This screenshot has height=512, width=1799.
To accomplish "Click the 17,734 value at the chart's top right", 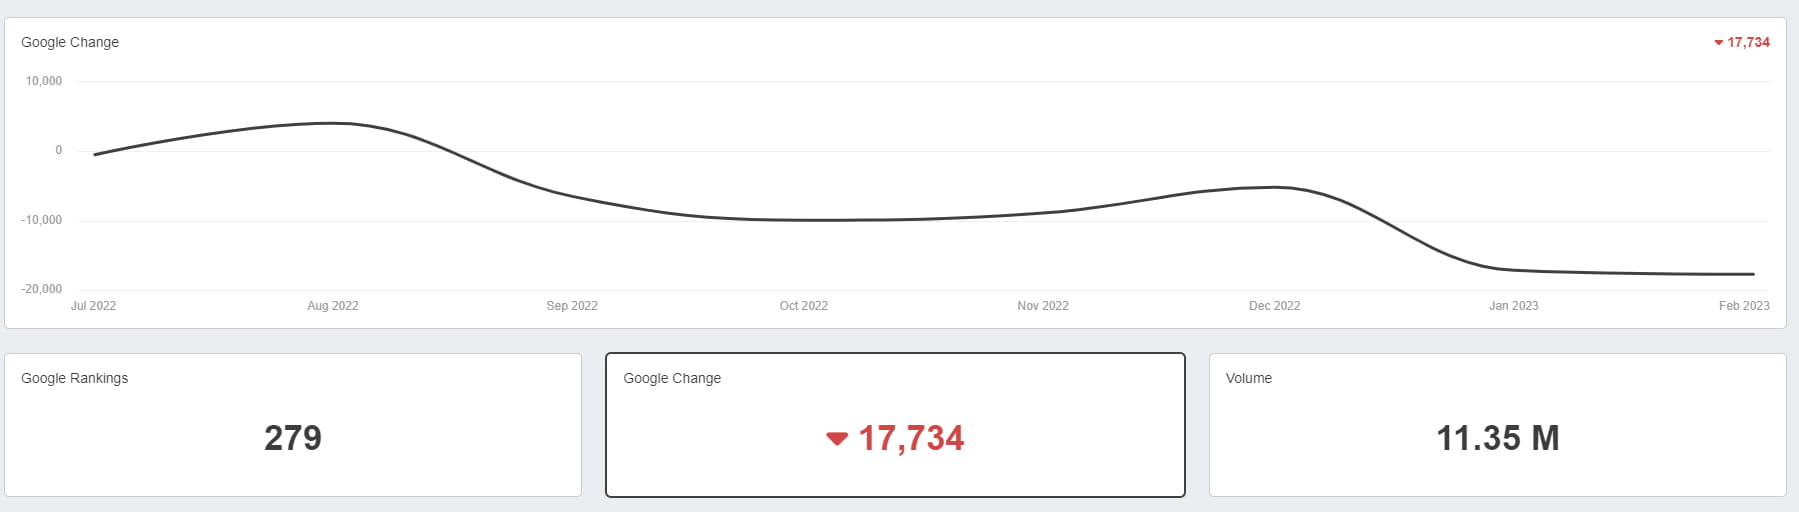I will (x=1748, y=42).
